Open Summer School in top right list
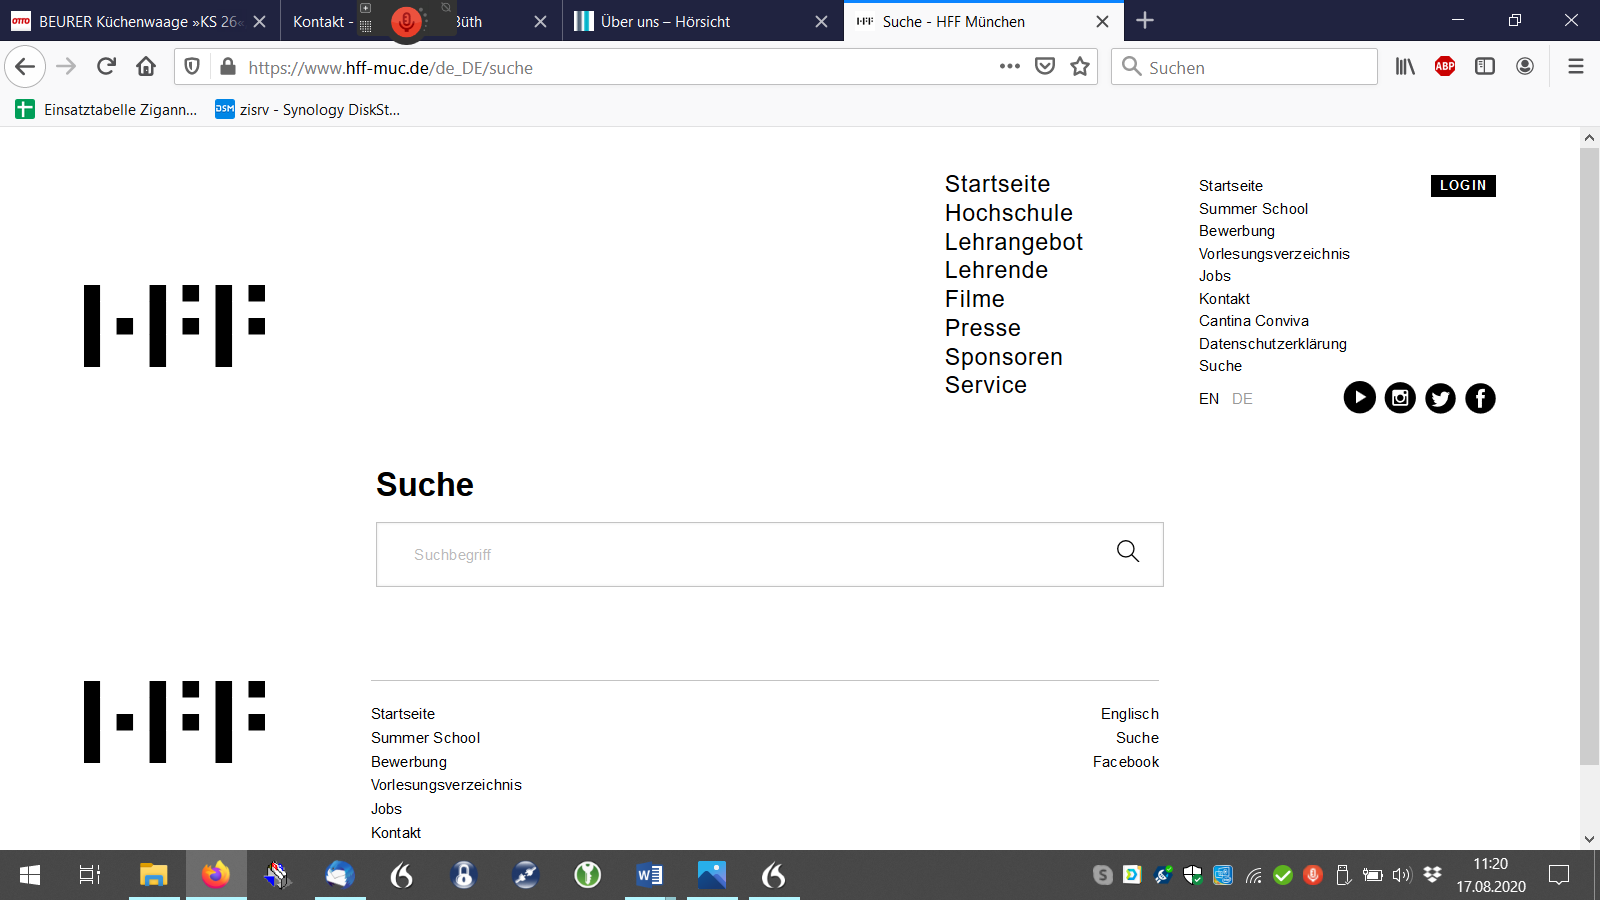Screen dimensions: 1600x900 pyautogui.click(x=1253, y=208)
